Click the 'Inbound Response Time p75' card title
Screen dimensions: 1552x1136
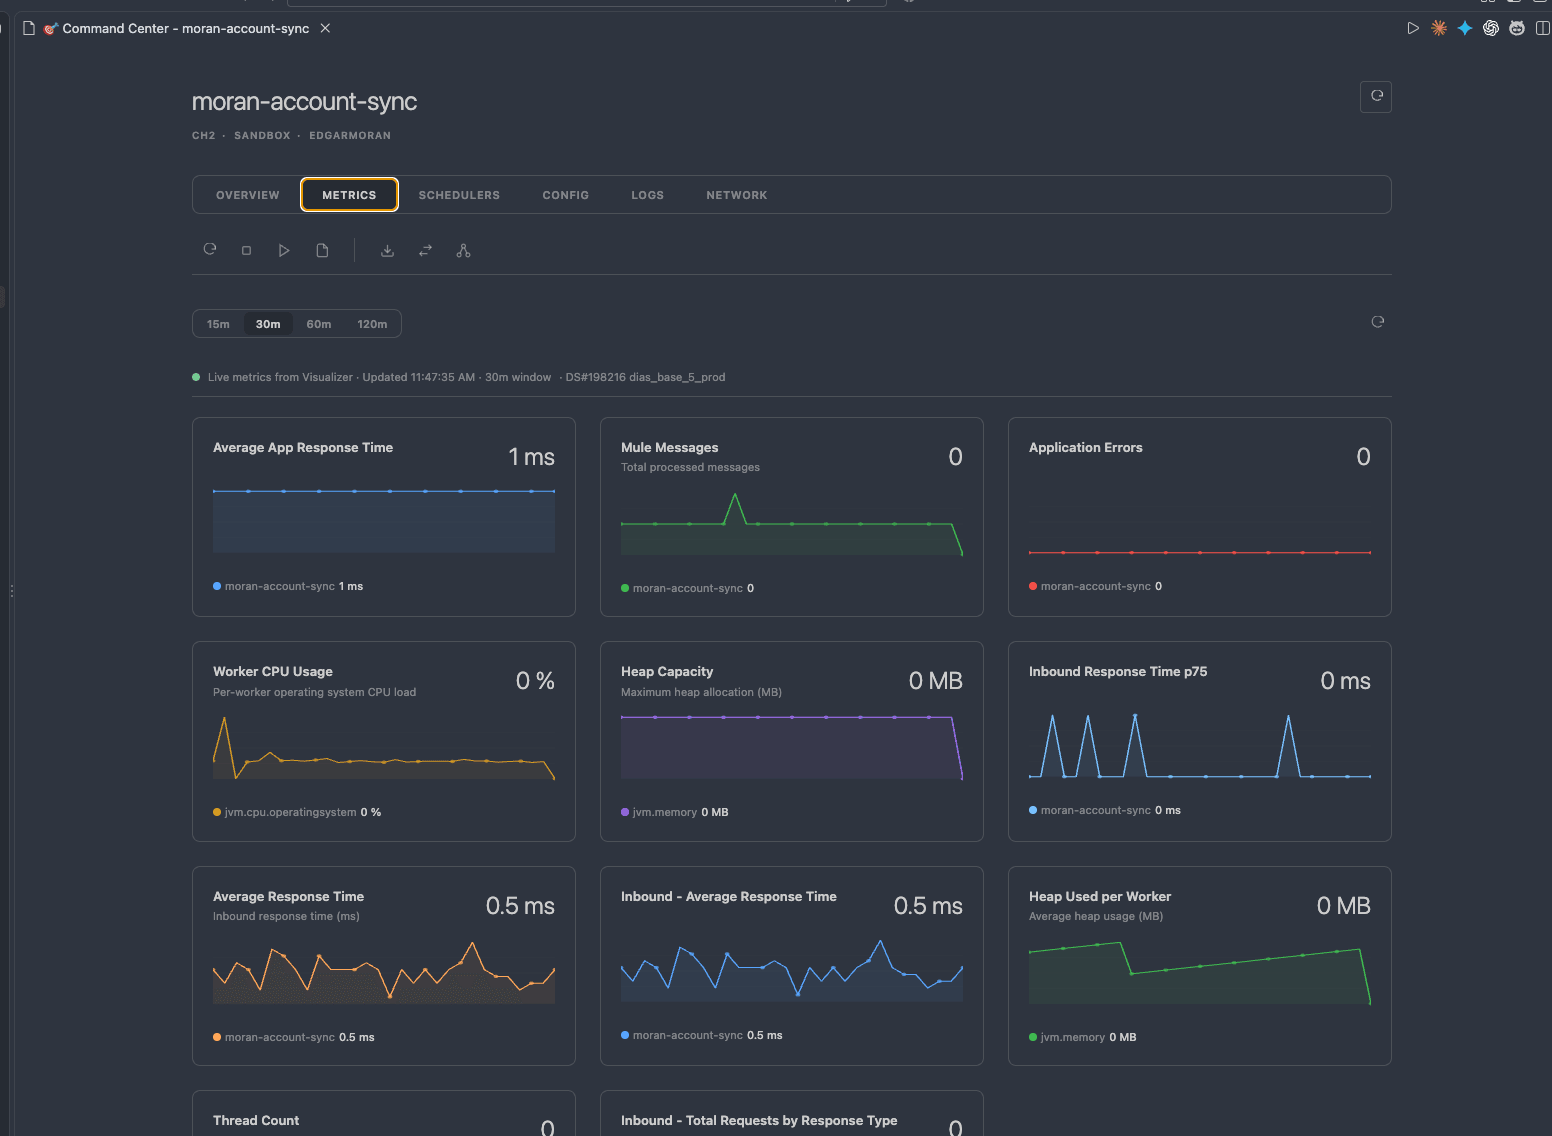[1118, 672]
